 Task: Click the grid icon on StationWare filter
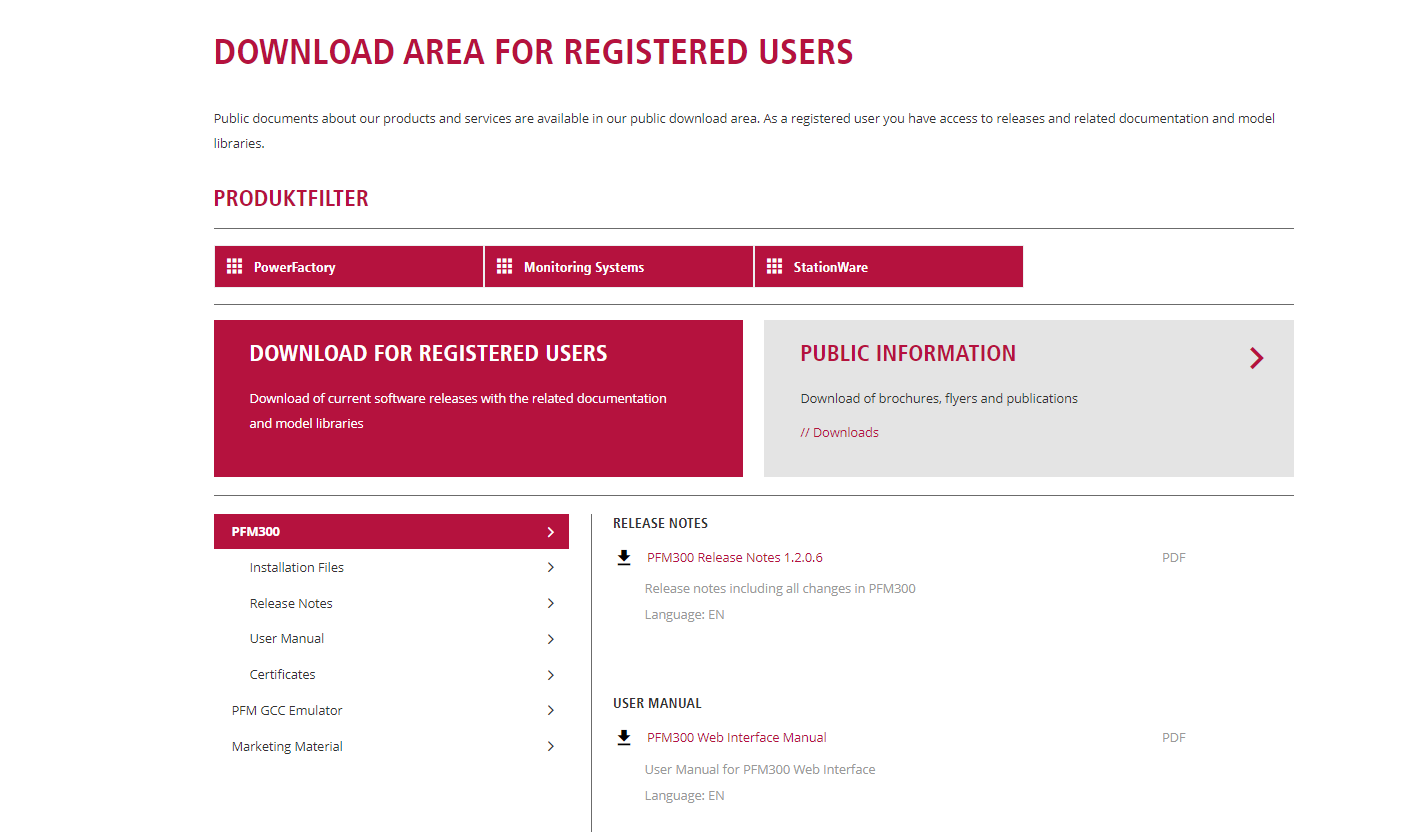click(774, 266)
